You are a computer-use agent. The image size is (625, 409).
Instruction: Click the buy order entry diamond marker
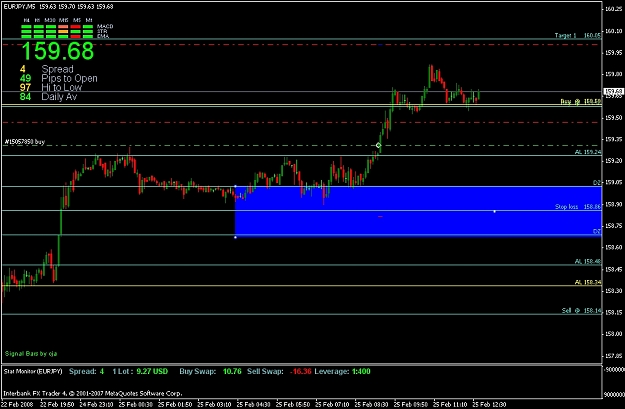pos(378,146)
